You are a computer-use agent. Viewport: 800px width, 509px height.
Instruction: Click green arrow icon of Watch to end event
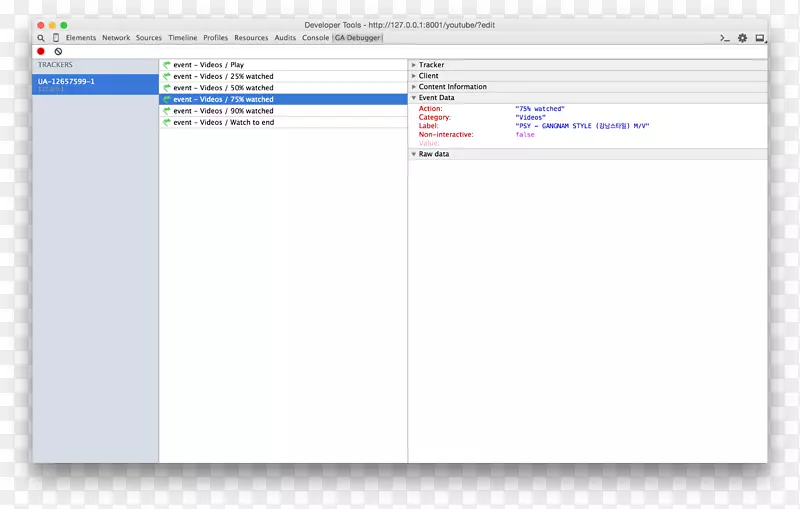[167, 122]
